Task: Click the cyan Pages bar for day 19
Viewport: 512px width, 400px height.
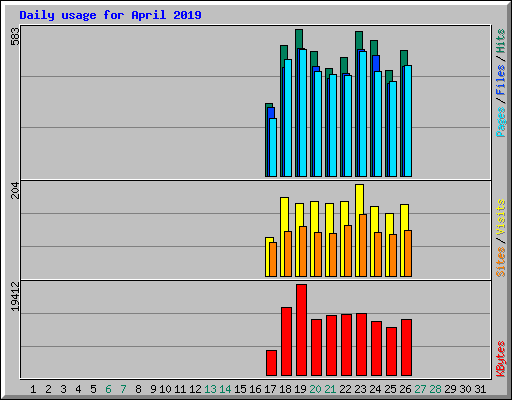Action: tap(303, 113)
